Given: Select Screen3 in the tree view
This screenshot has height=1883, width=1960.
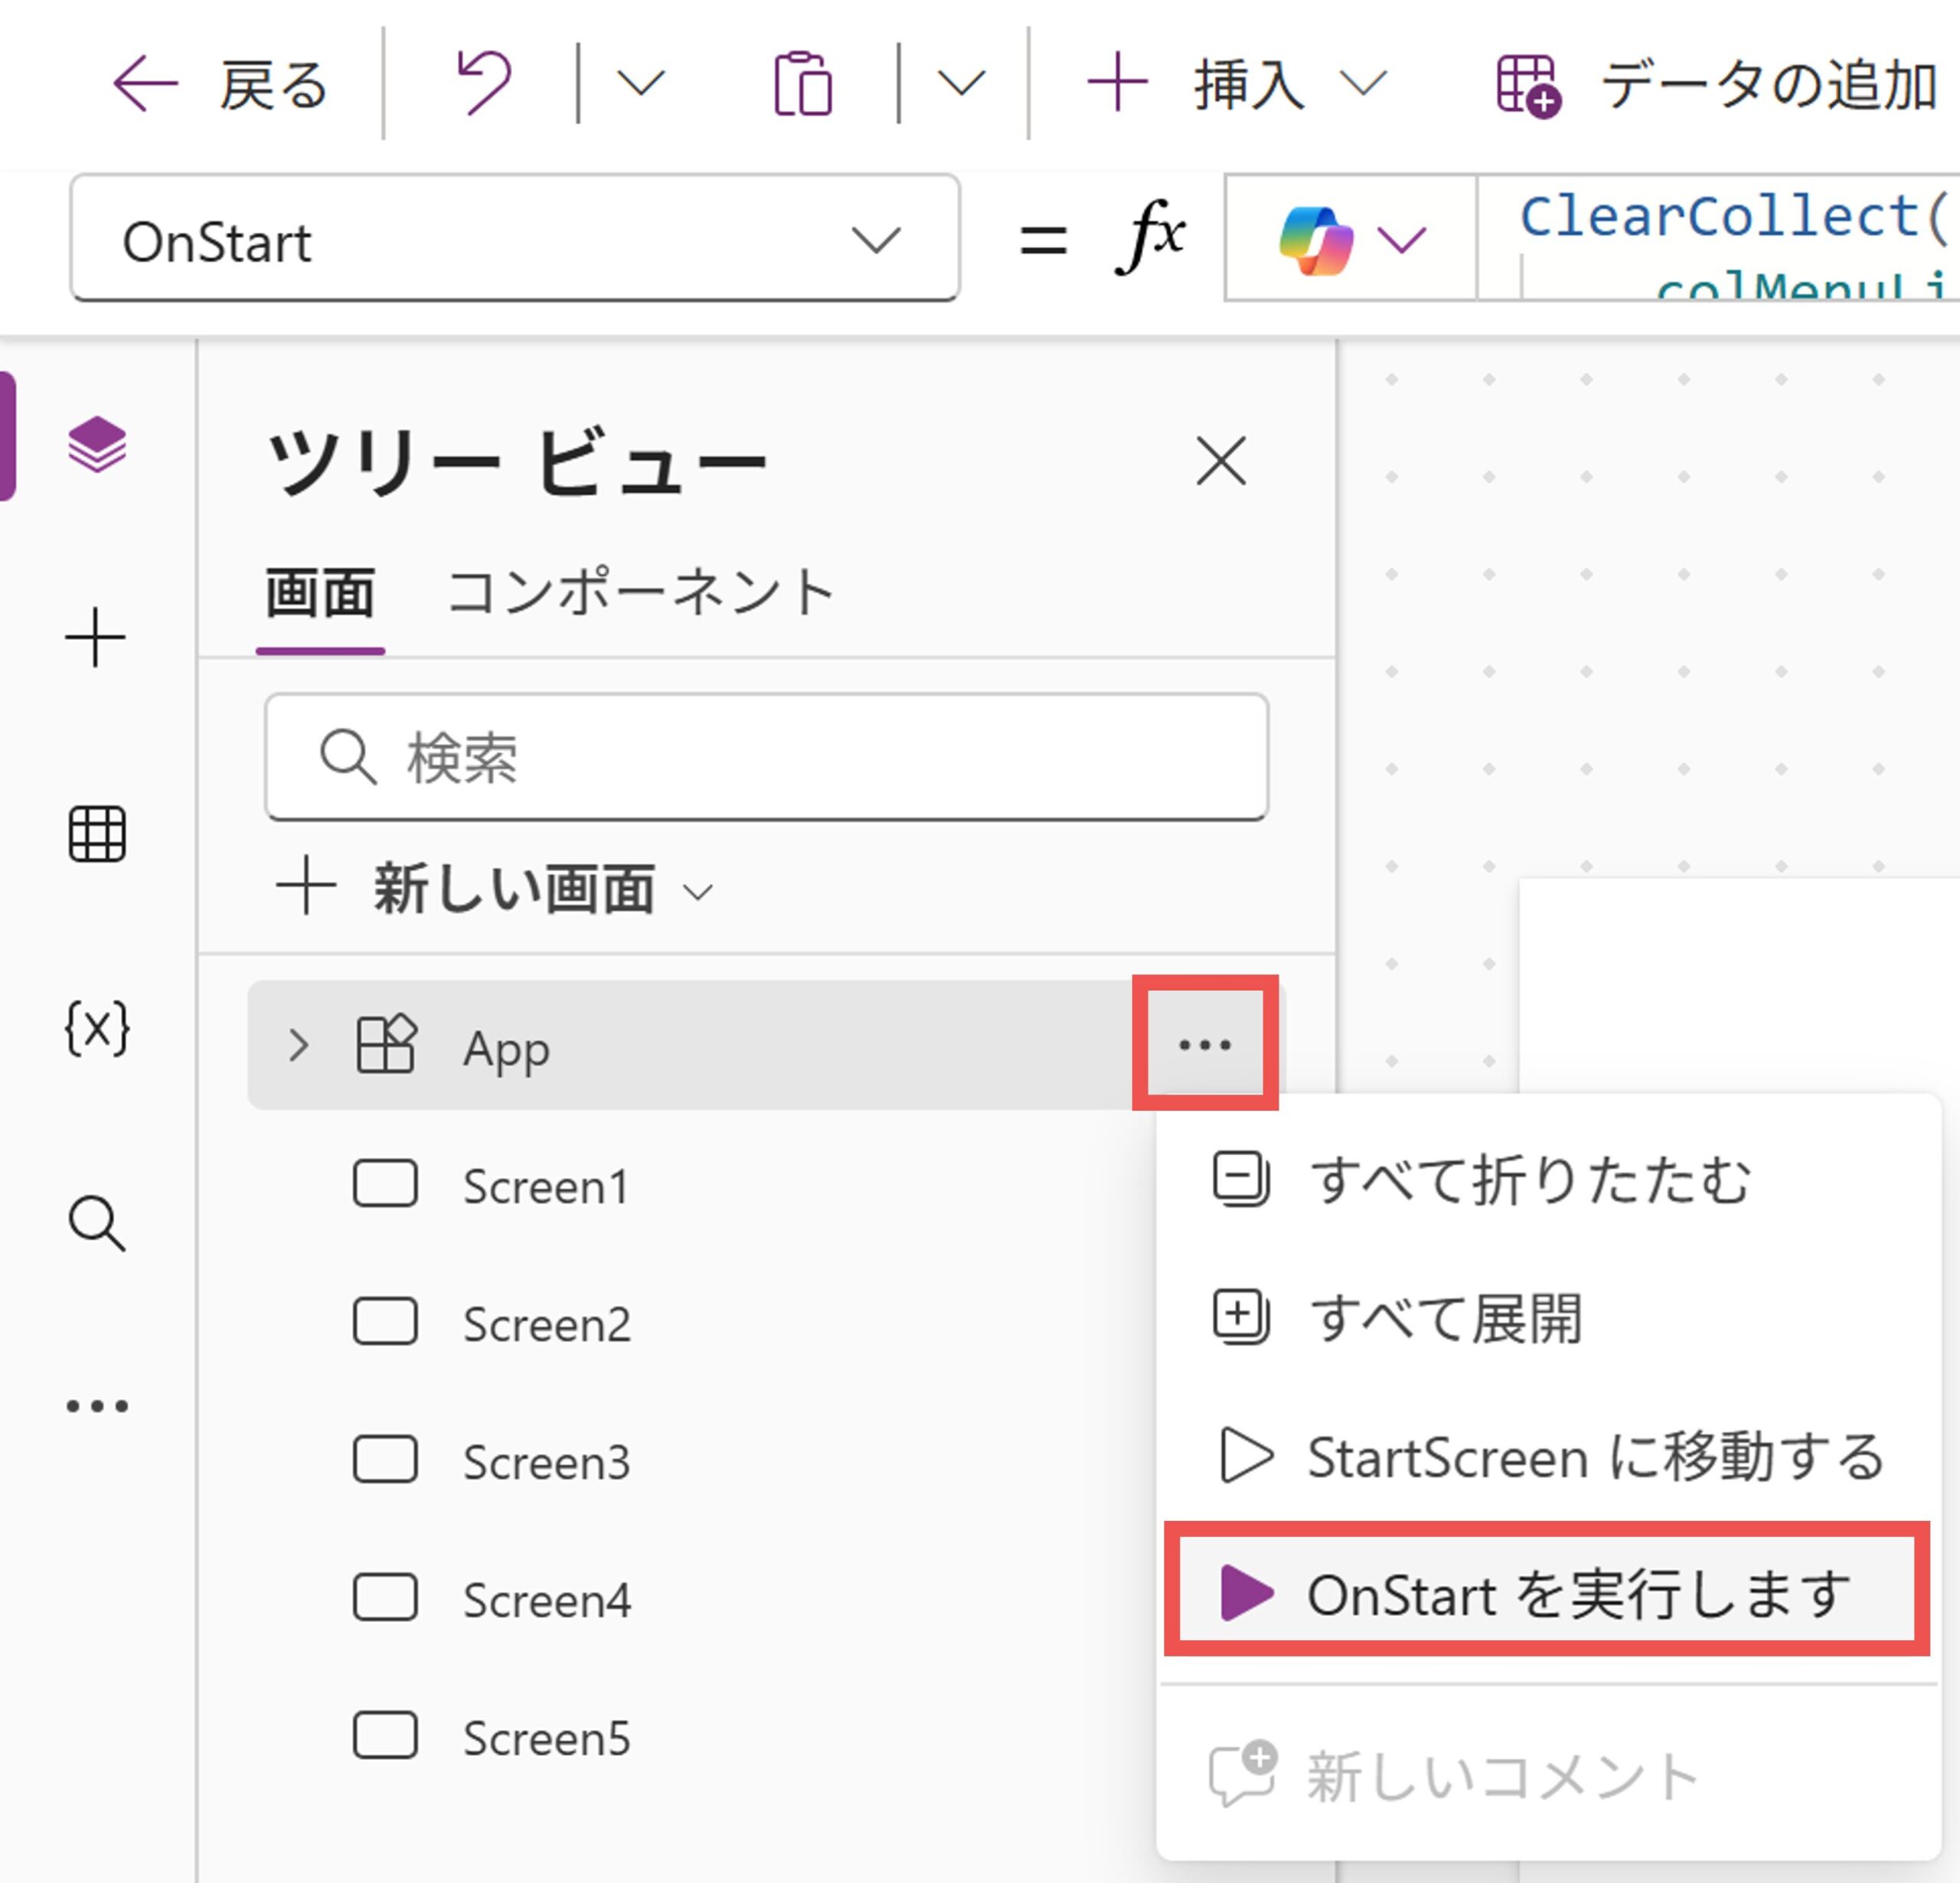Looking at the screenshot, I should pyautogui.click(x=546, y=1461).
